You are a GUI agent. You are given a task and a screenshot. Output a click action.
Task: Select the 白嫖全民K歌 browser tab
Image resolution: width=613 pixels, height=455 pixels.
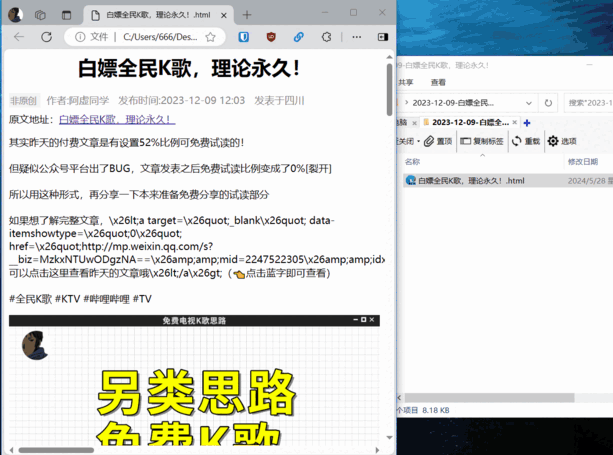(x=158, y=15)
